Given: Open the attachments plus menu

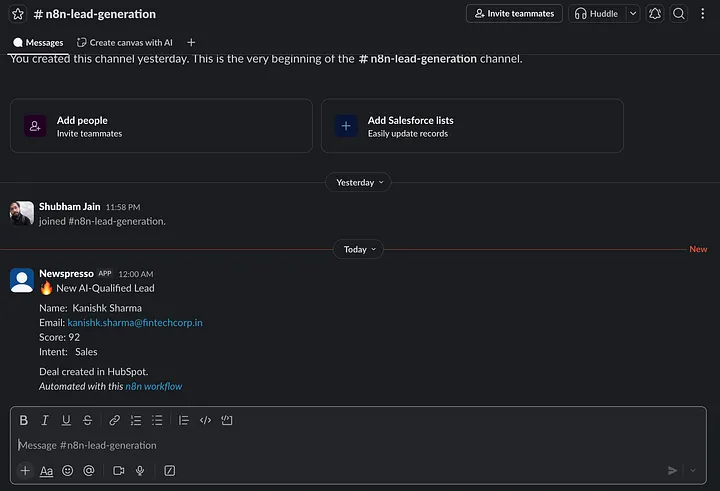Looking at the screenshot, I should [25, 471].
